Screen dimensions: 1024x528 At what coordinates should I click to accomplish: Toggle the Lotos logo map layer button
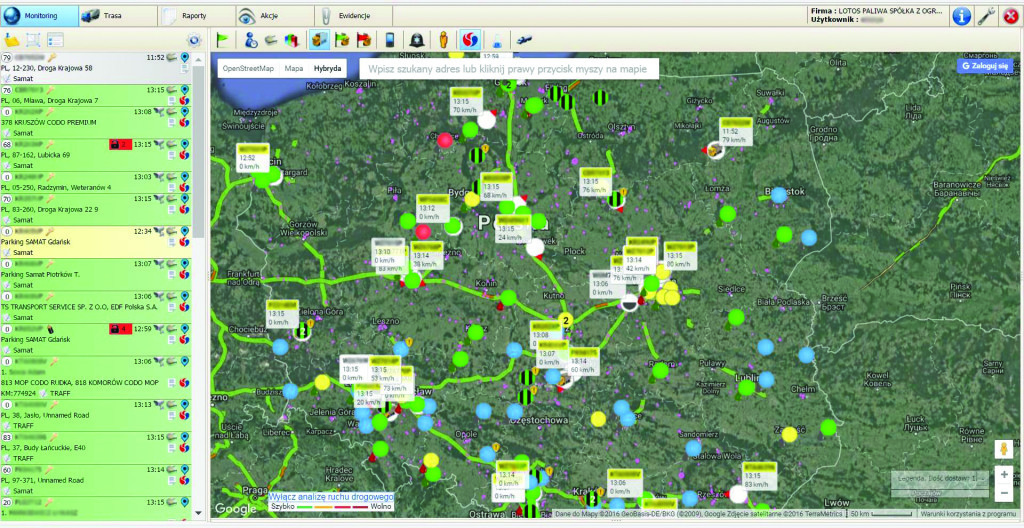(x=470, y=40)
